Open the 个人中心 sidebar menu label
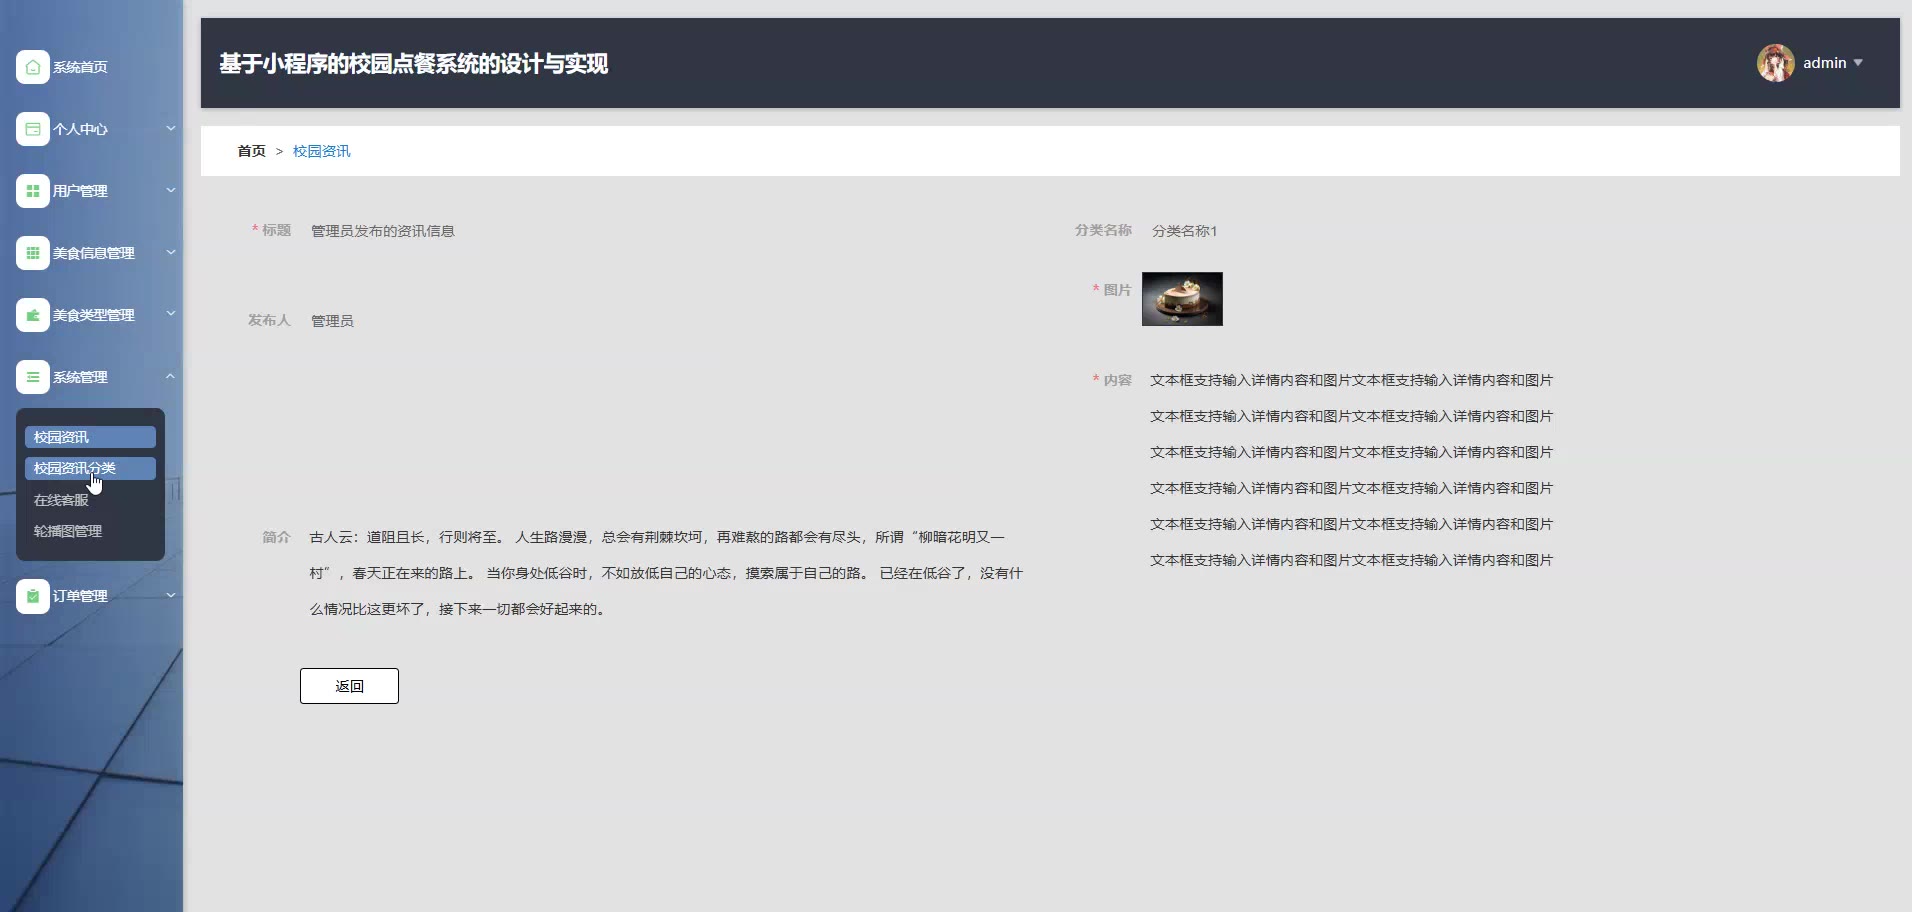Screen dimensions: 1912x912 click(80, 129)
